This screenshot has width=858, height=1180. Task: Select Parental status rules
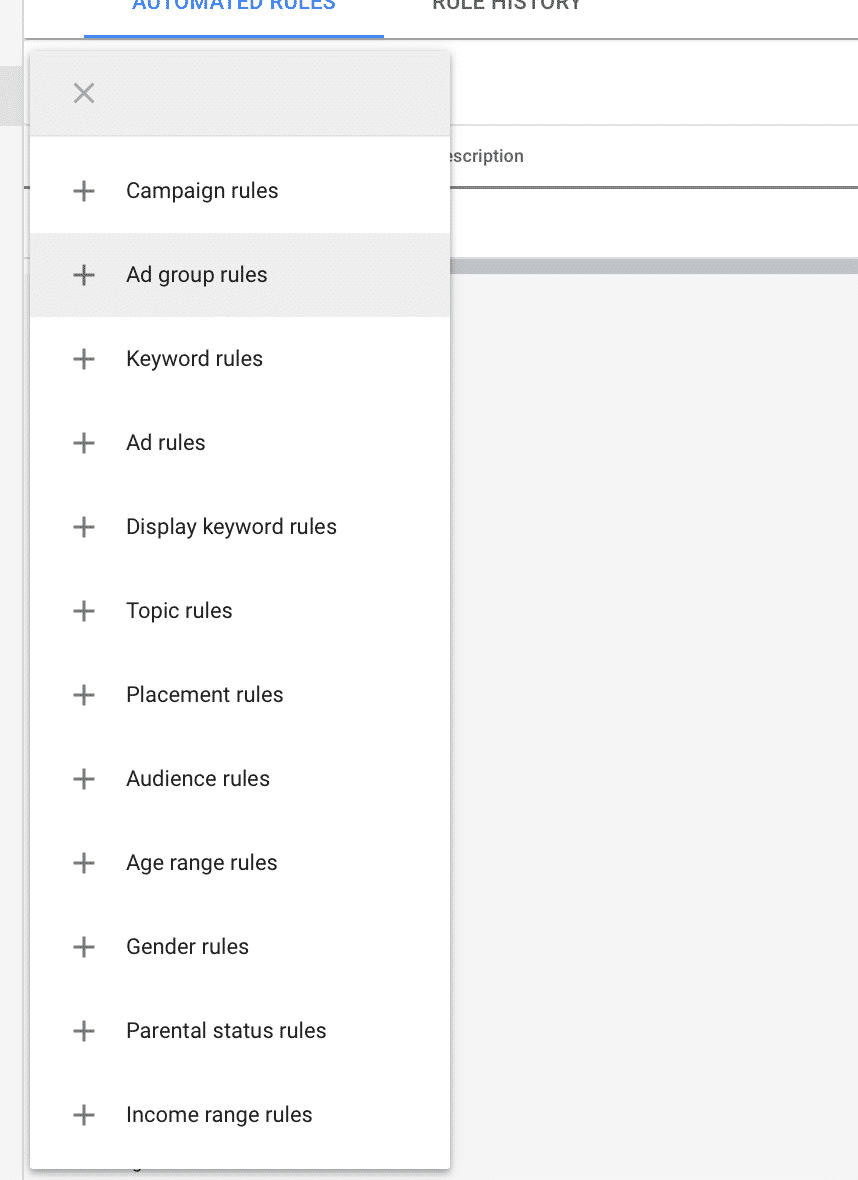(x=239, y=1030)
